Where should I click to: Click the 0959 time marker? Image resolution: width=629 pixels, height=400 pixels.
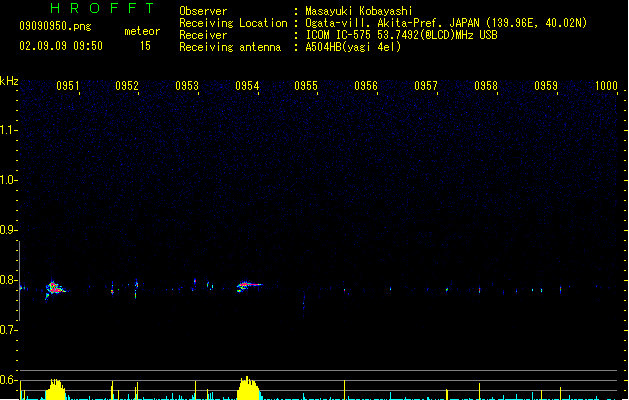546,86
